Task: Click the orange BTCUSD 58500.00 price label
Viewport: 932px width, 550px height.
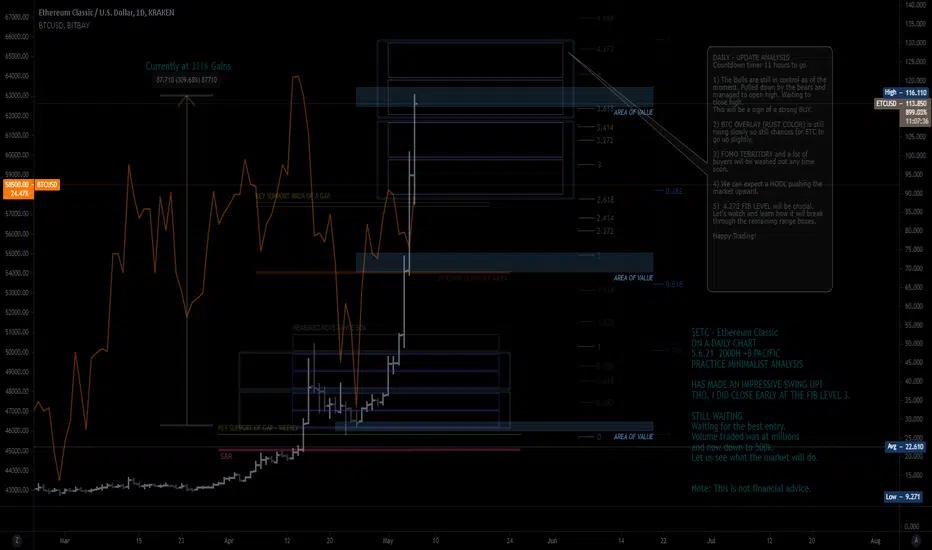Action: (31, 185)
